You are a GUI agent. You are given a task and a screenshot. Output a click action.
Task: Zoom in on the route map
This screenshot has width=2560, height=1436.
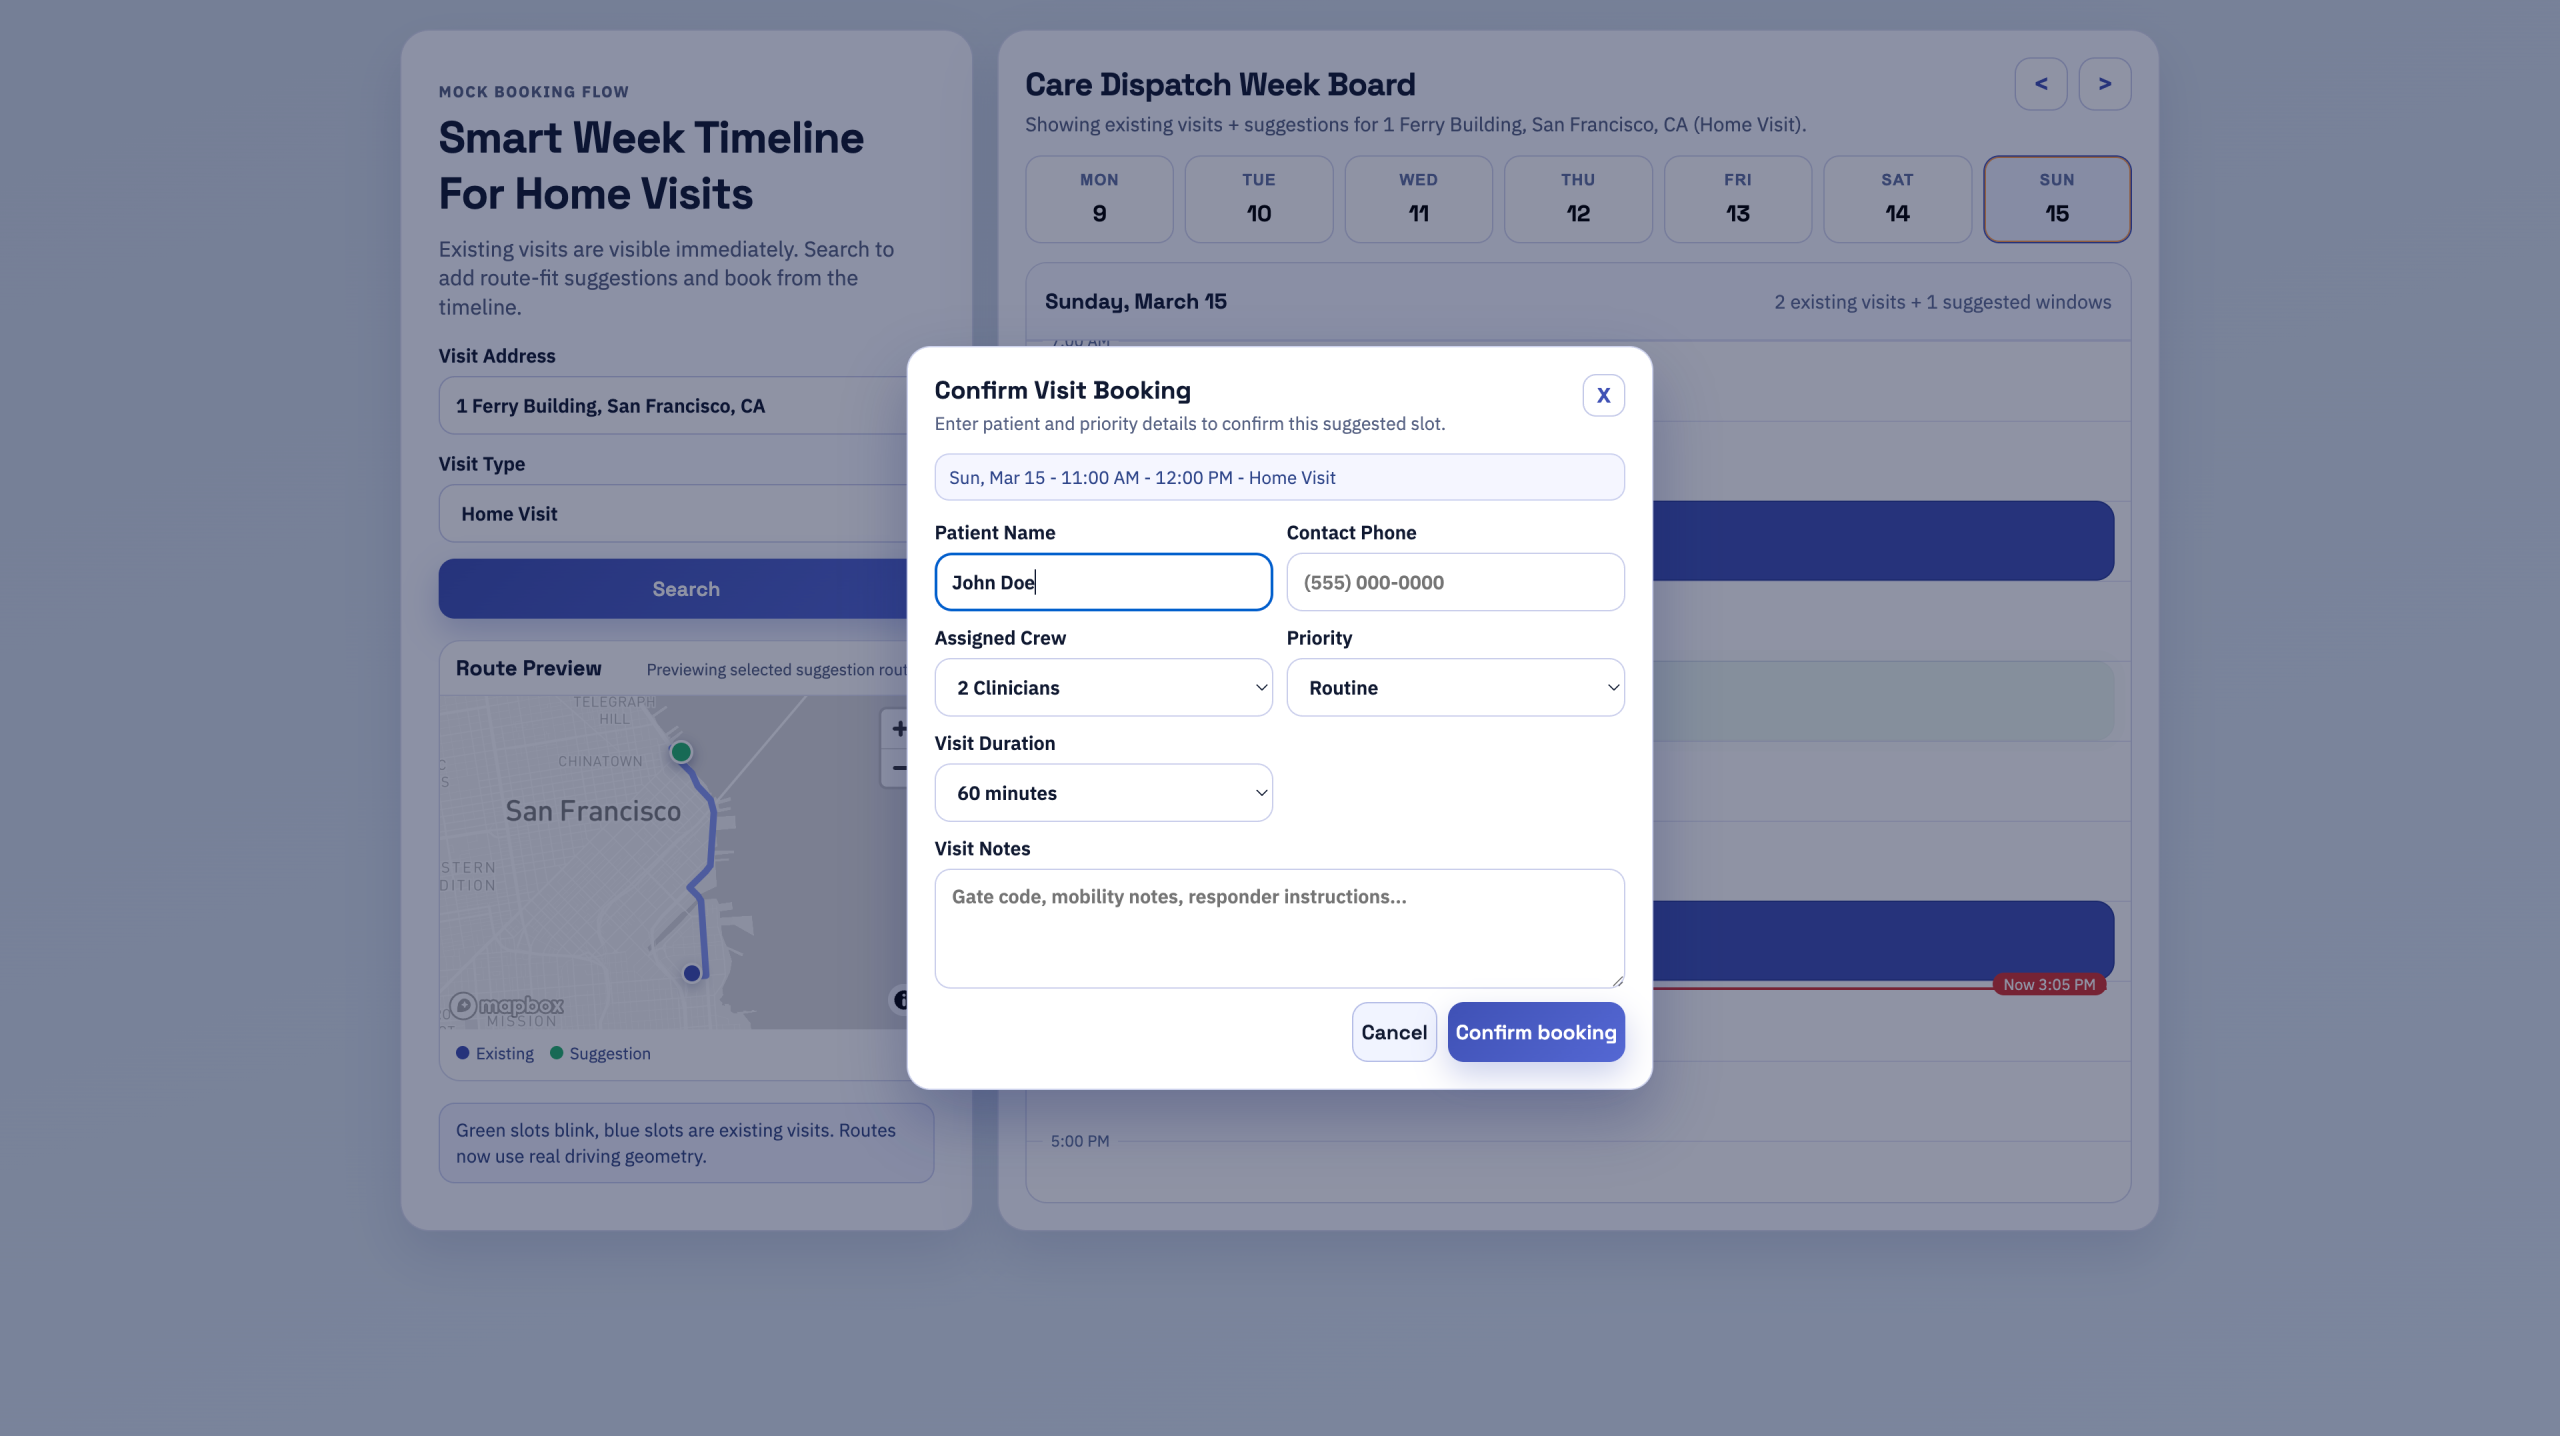click(897, 728)
